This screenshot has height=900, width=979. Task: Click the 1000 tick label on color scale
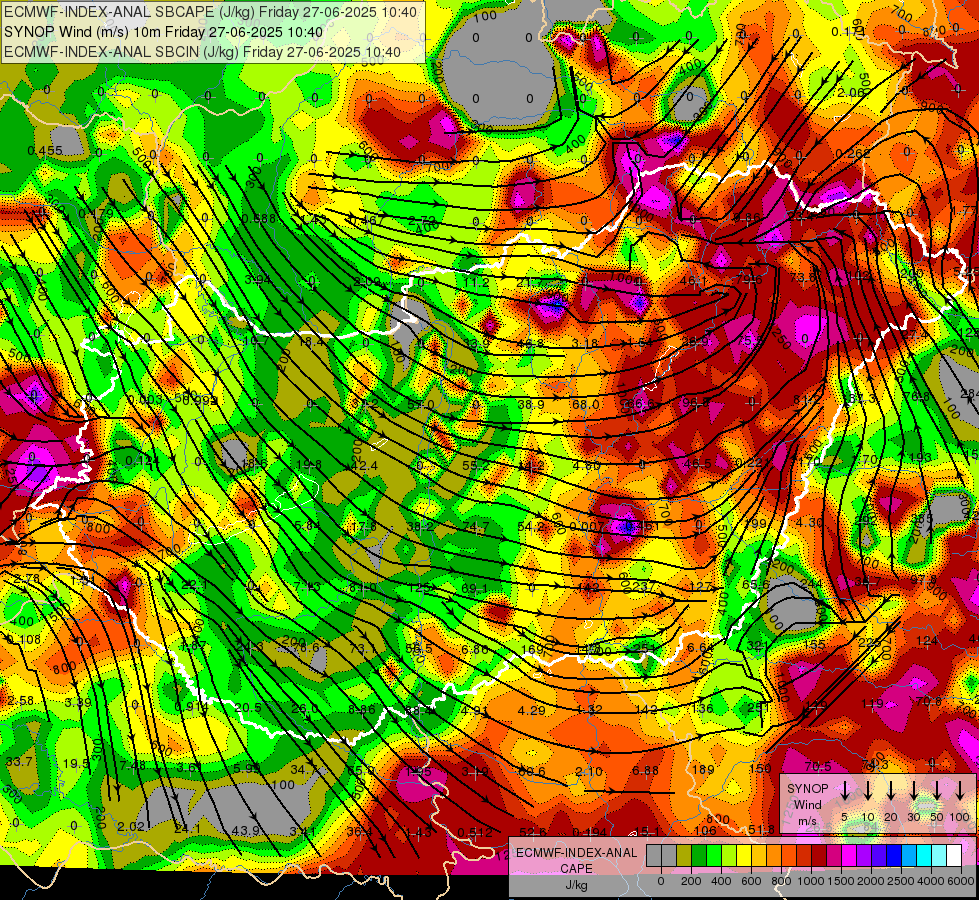tap(811, 881)
